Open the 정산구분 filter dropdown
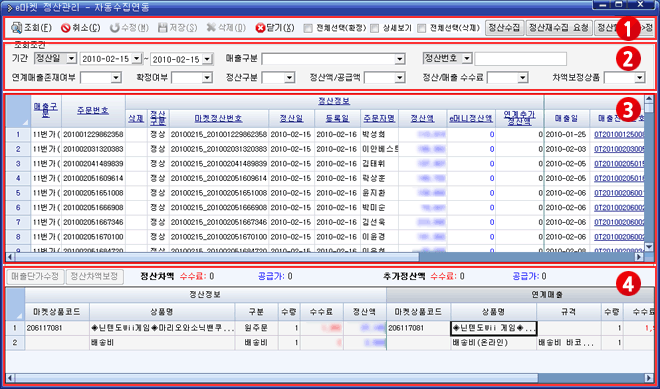Viewport: 660px width, 389px height. pyautogui.click(x=289, y=77)
